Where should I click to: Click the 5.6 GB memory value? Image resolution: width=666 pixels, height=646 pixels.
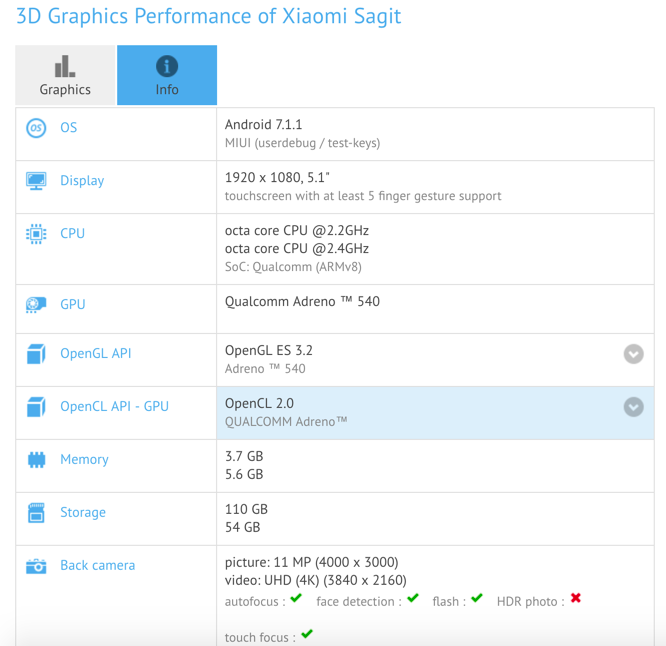click(244, 474)
